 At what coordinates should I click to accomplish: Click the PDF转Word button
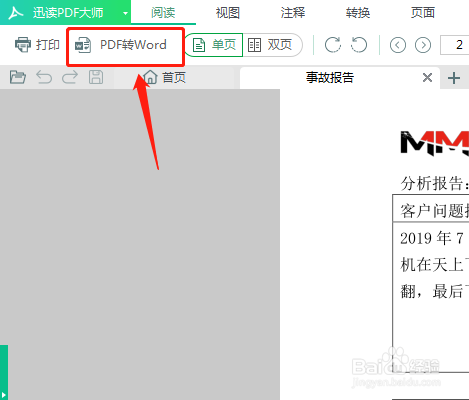(121, 45)
